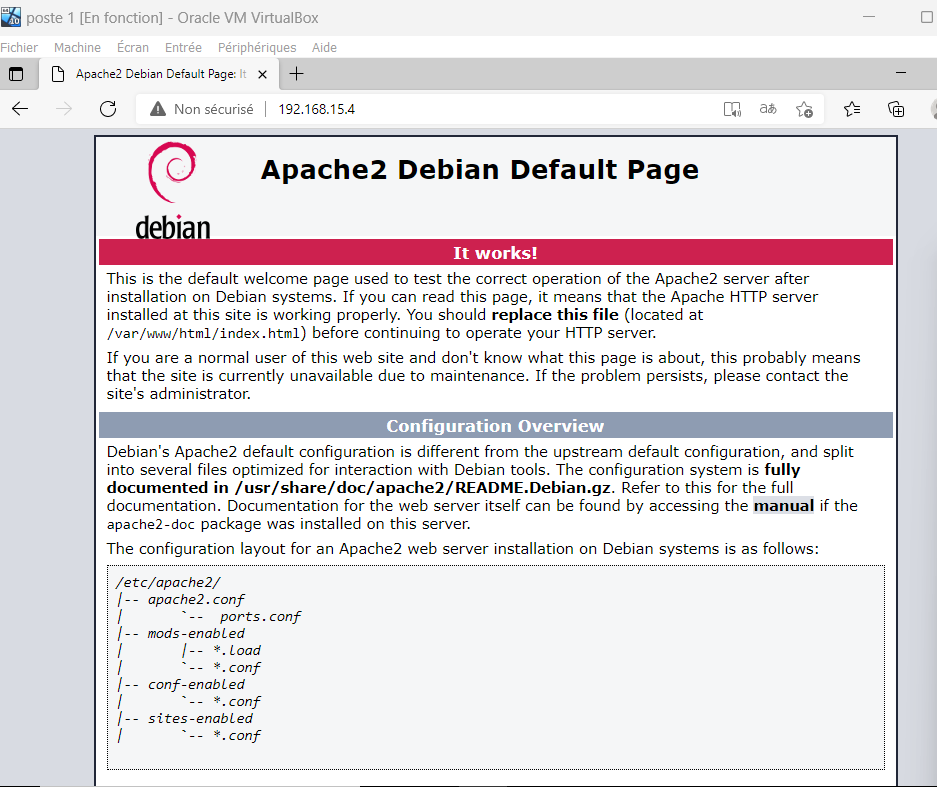Click the Non sécurisé security warning
This screenshot has height=787, width=937.
click(200, 109)
